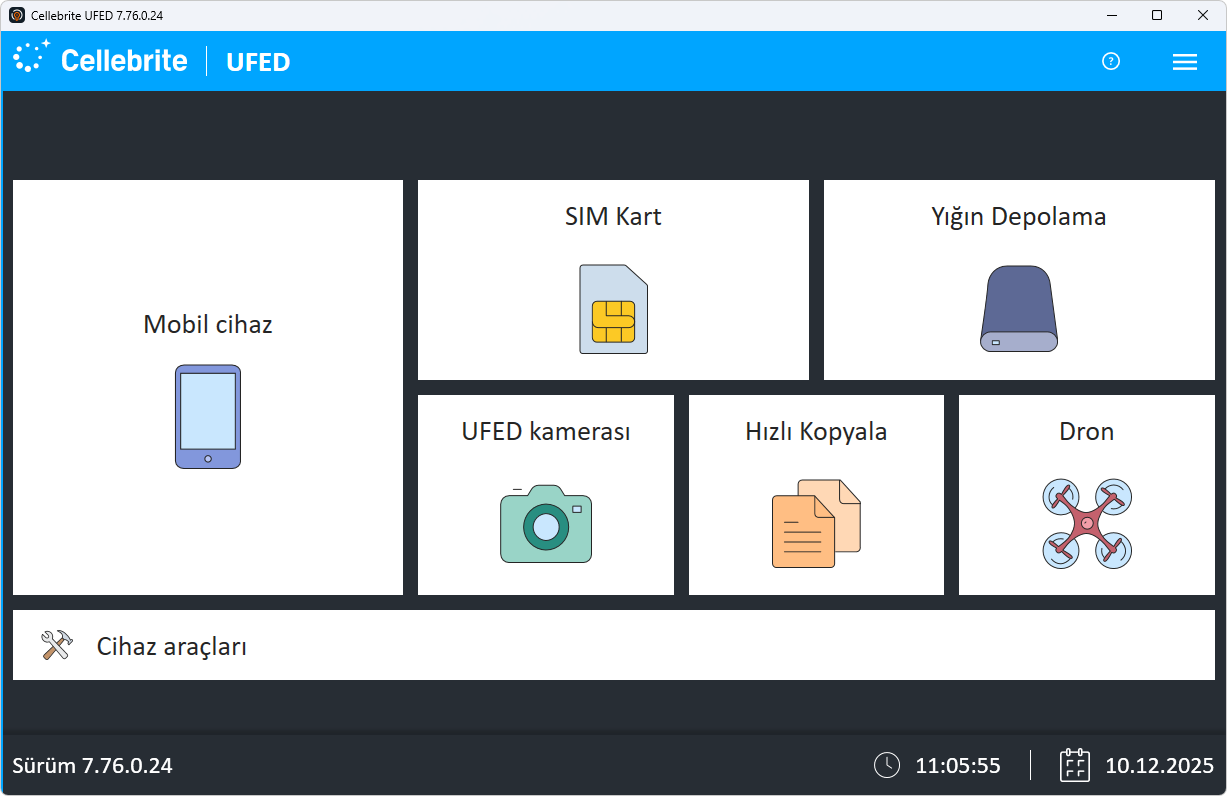Click the mobile phone icon
This screenshot has height=796, width=1227.
point(208,417)
